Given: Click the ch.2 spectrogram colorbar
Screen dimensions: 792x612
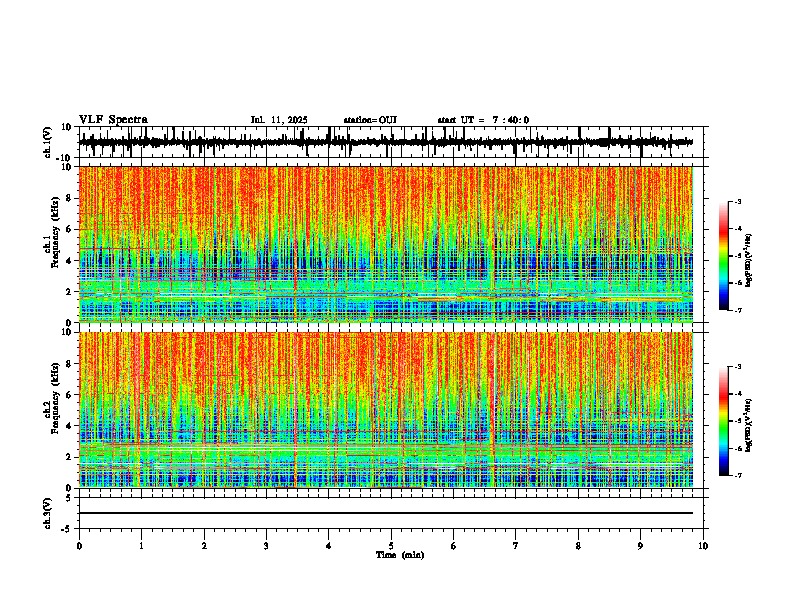Looking at the screenshot, I should point(723,421).
